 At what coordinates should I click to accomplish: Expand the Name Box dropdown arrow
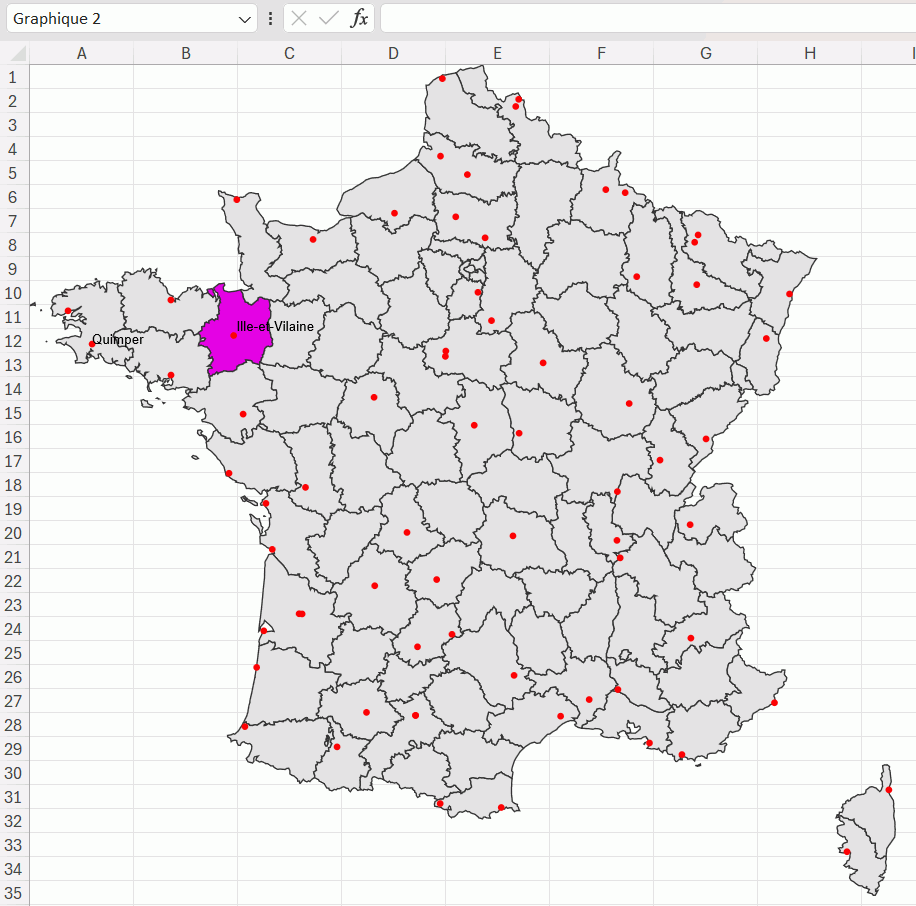pos(245,19)
